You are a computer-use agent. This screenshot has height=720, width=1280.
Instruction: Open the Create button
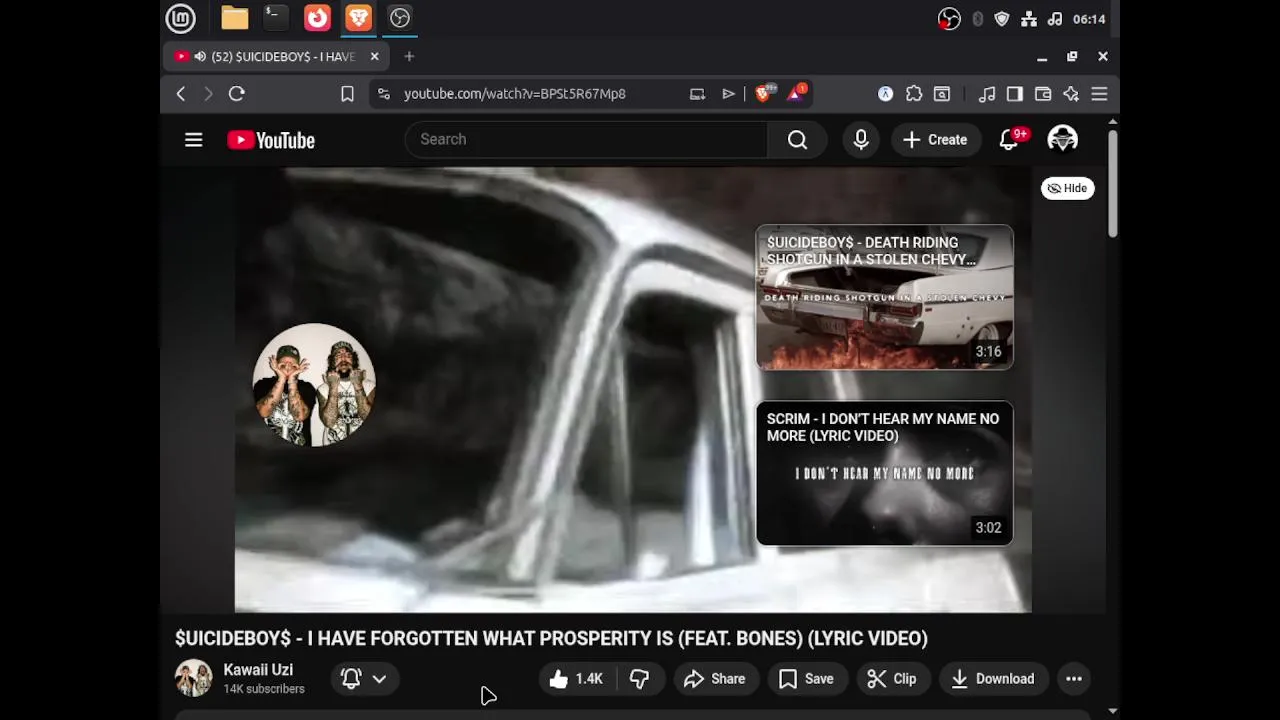click(935, 140)
